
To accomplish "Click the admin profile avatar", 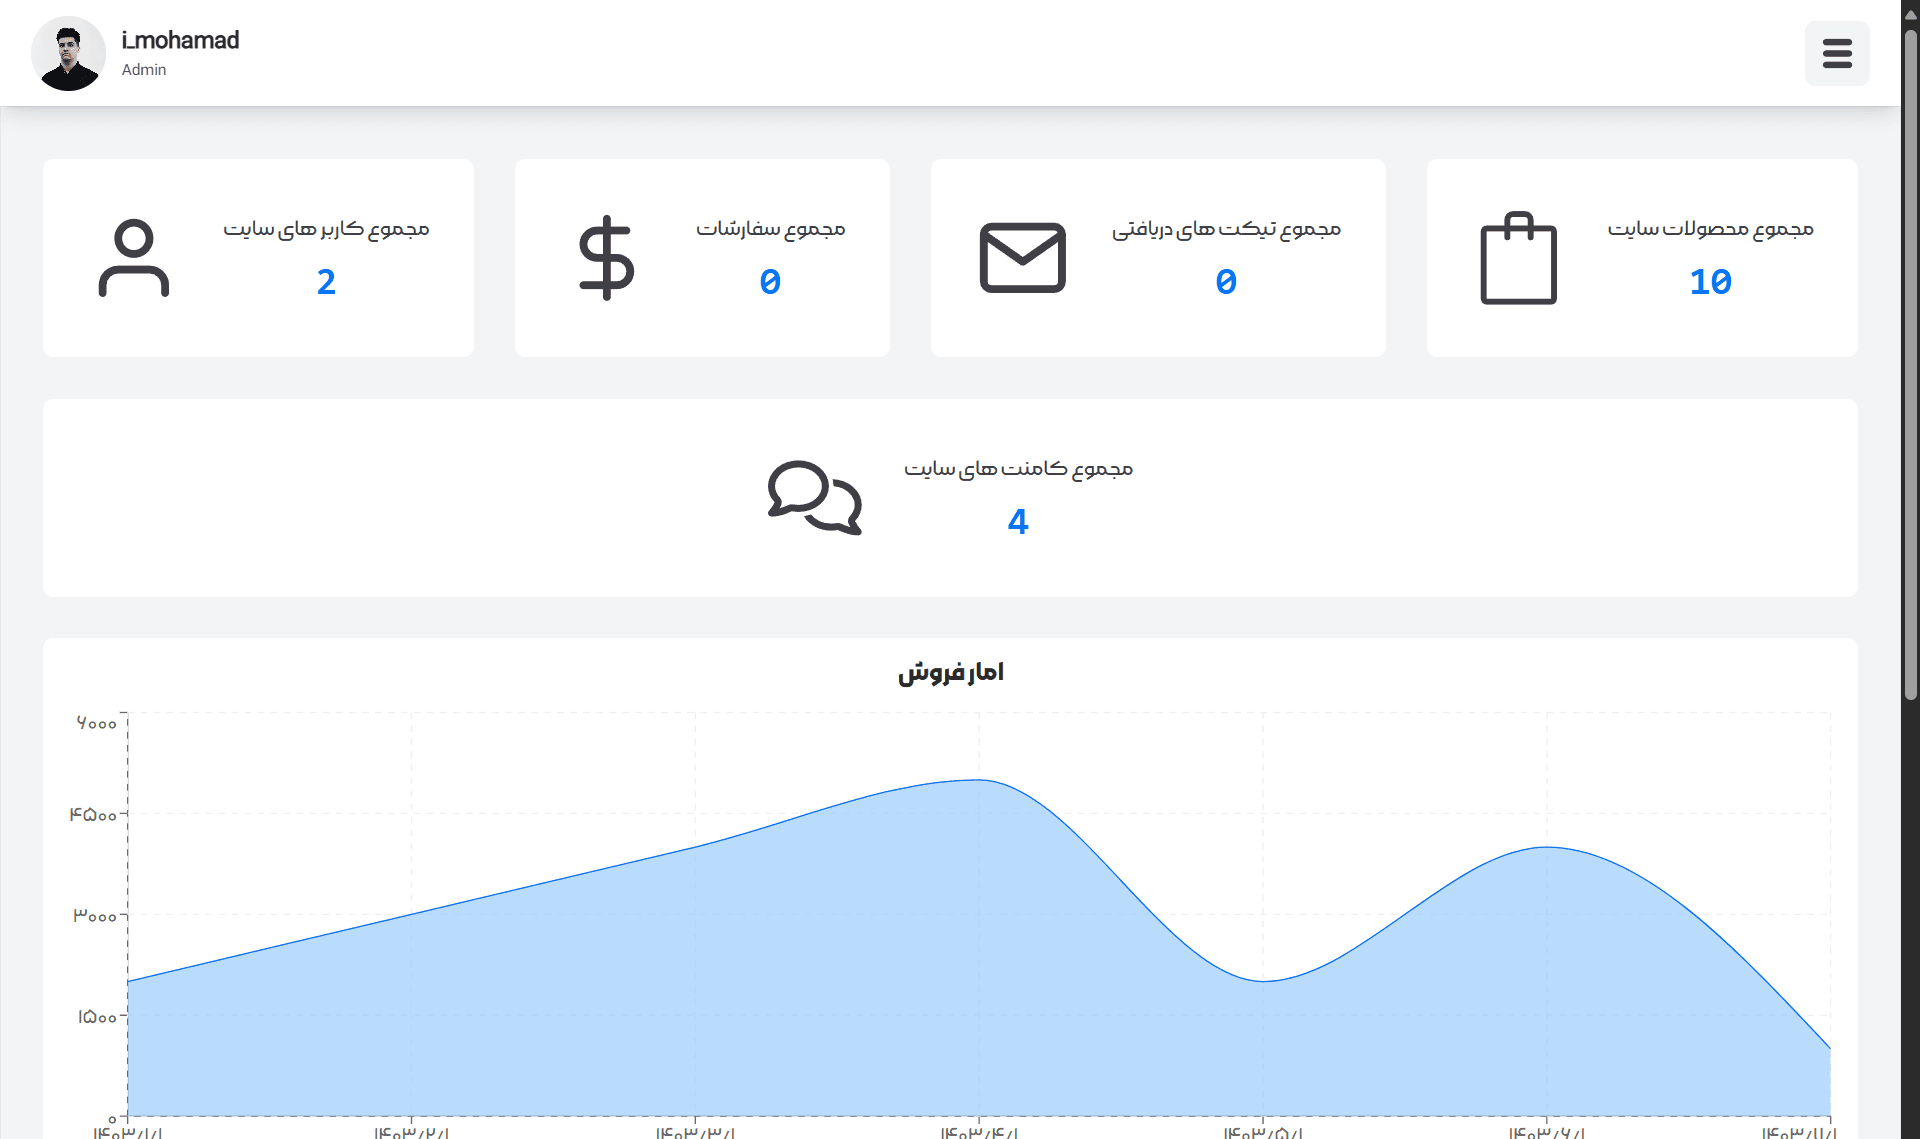I will [x=68, y=53].
